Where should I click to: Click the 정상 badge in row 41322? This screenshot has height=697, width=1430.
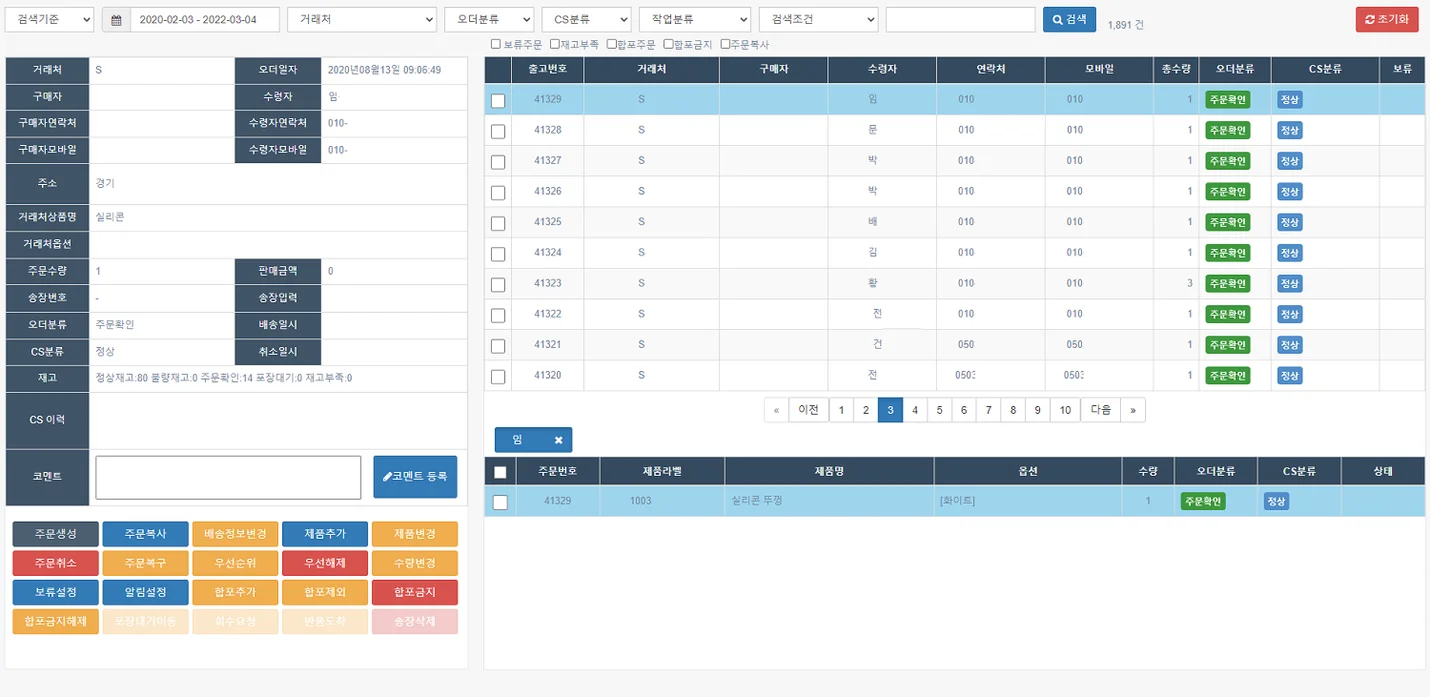pyautogui.click(x=1289, y=314)
